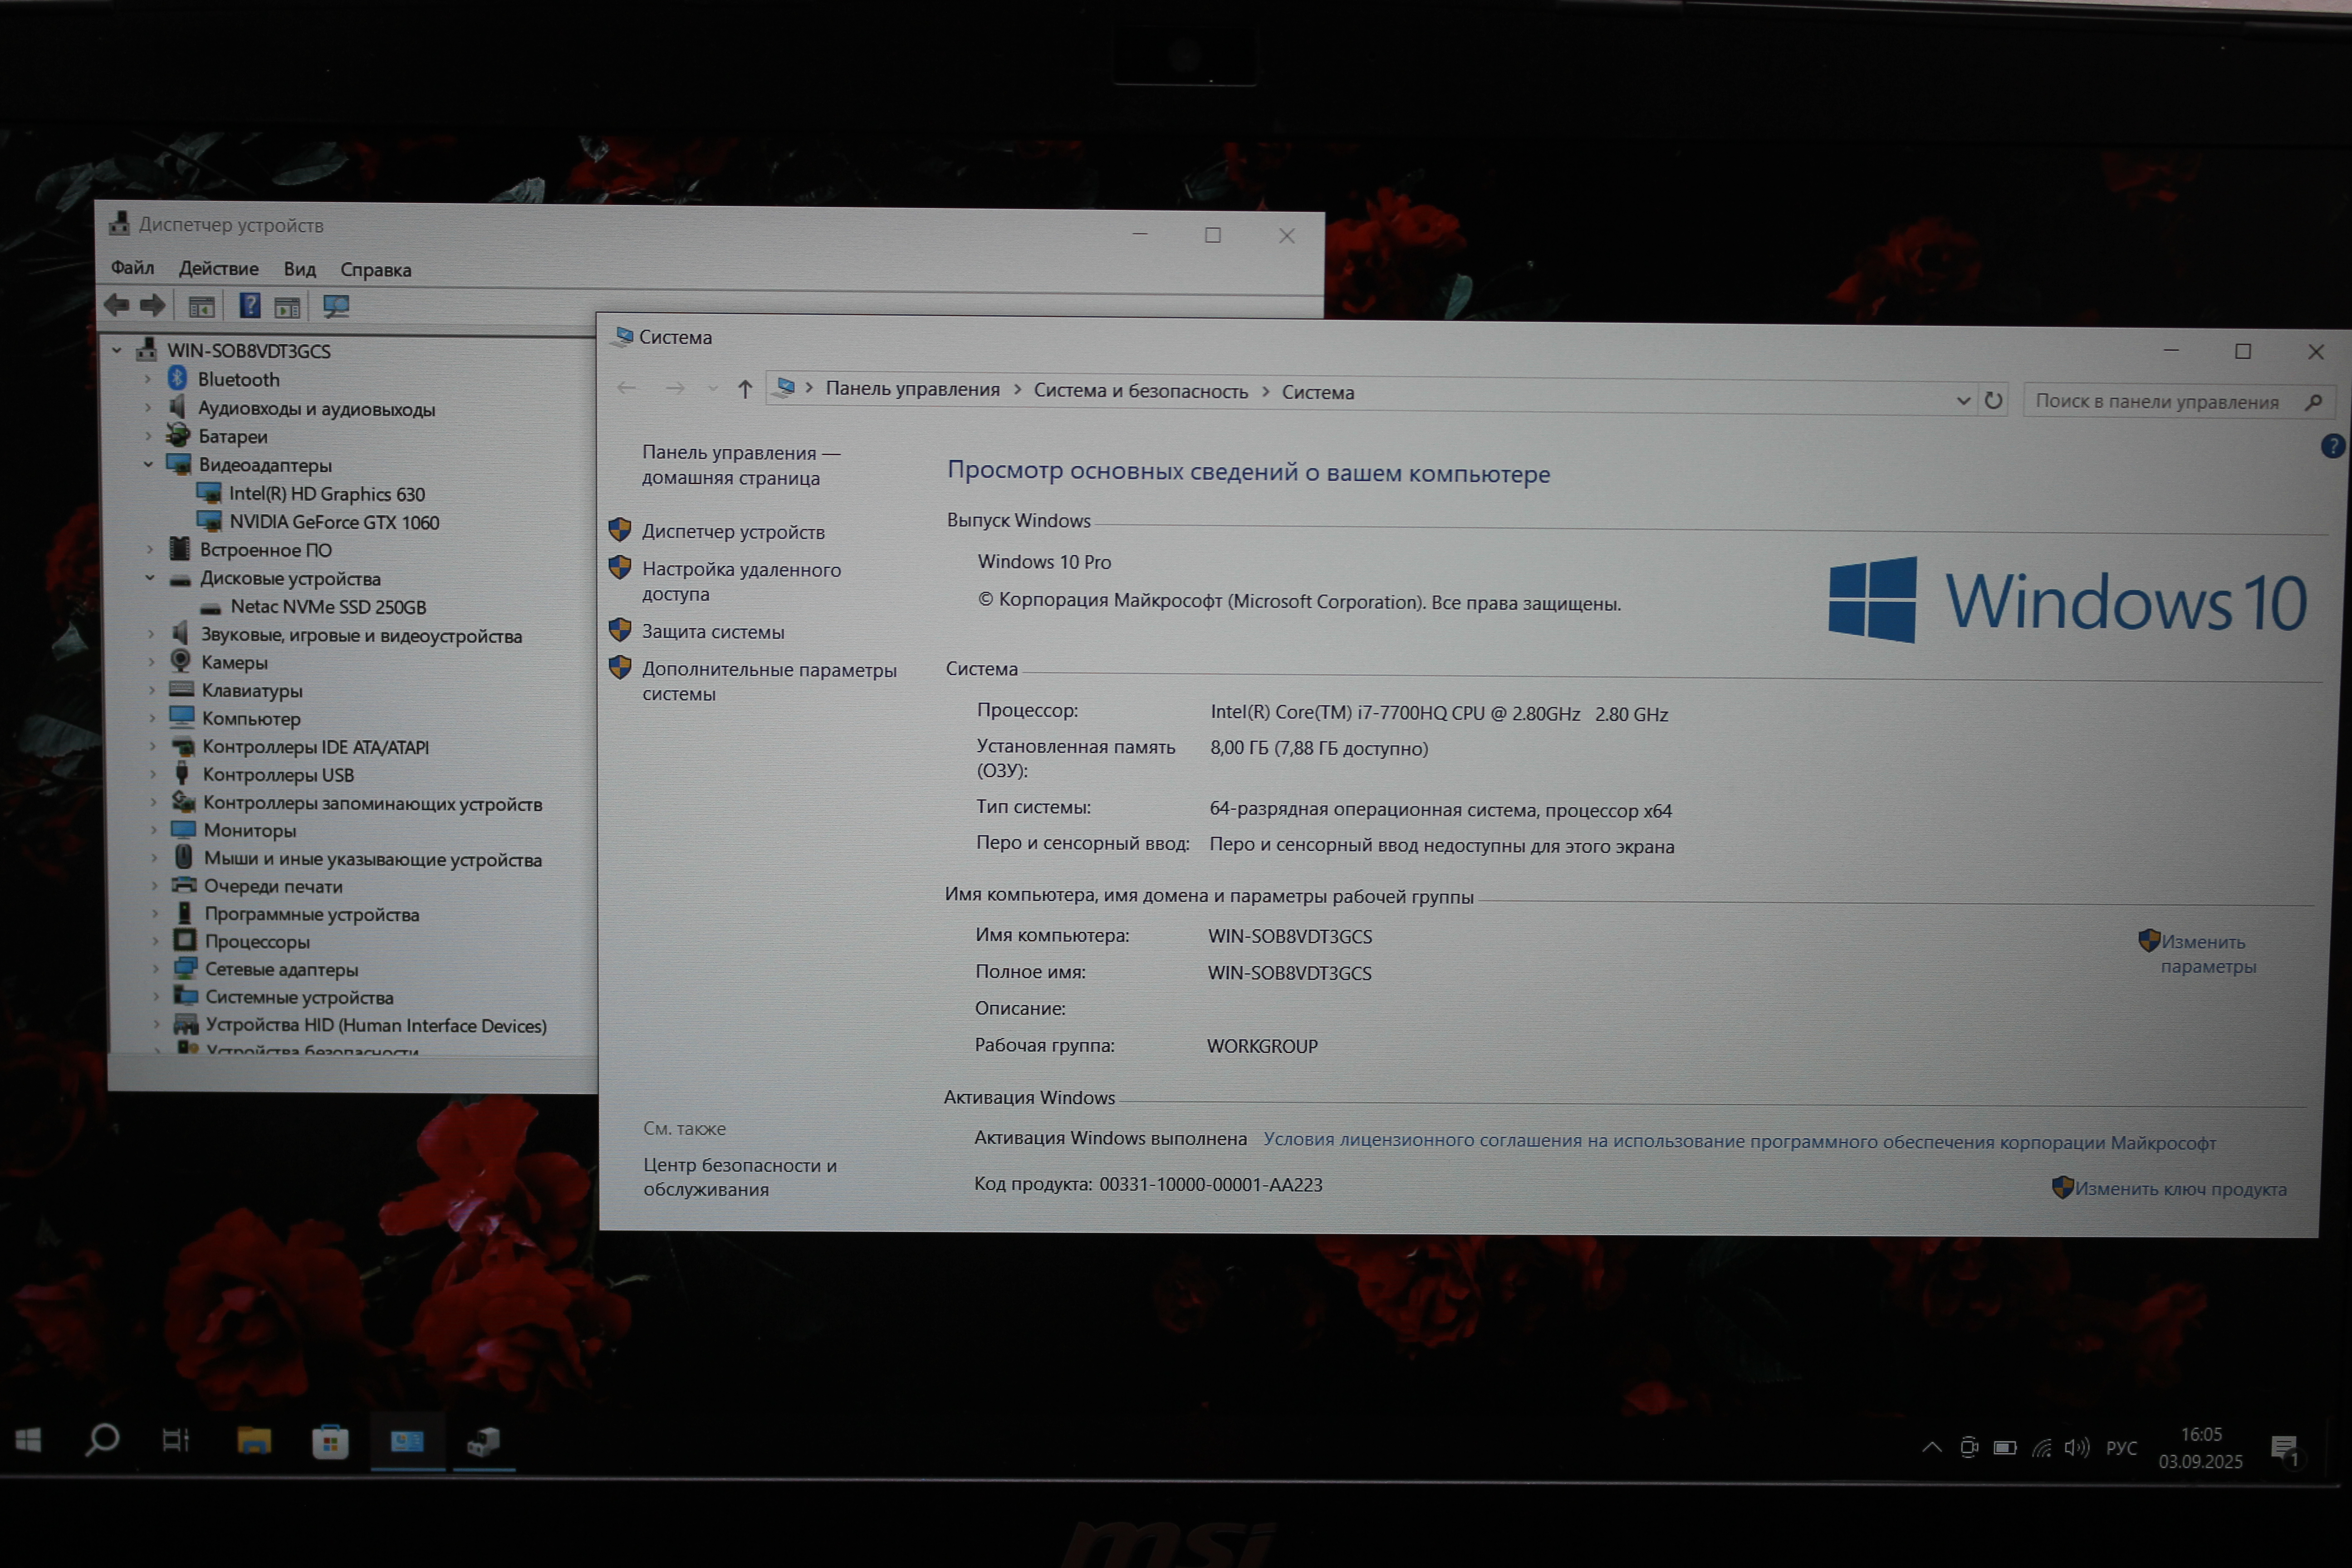Click the Диспетчер устройств link in sidebar
This screenshot has width=2352, height=1568.
point(733,532)
